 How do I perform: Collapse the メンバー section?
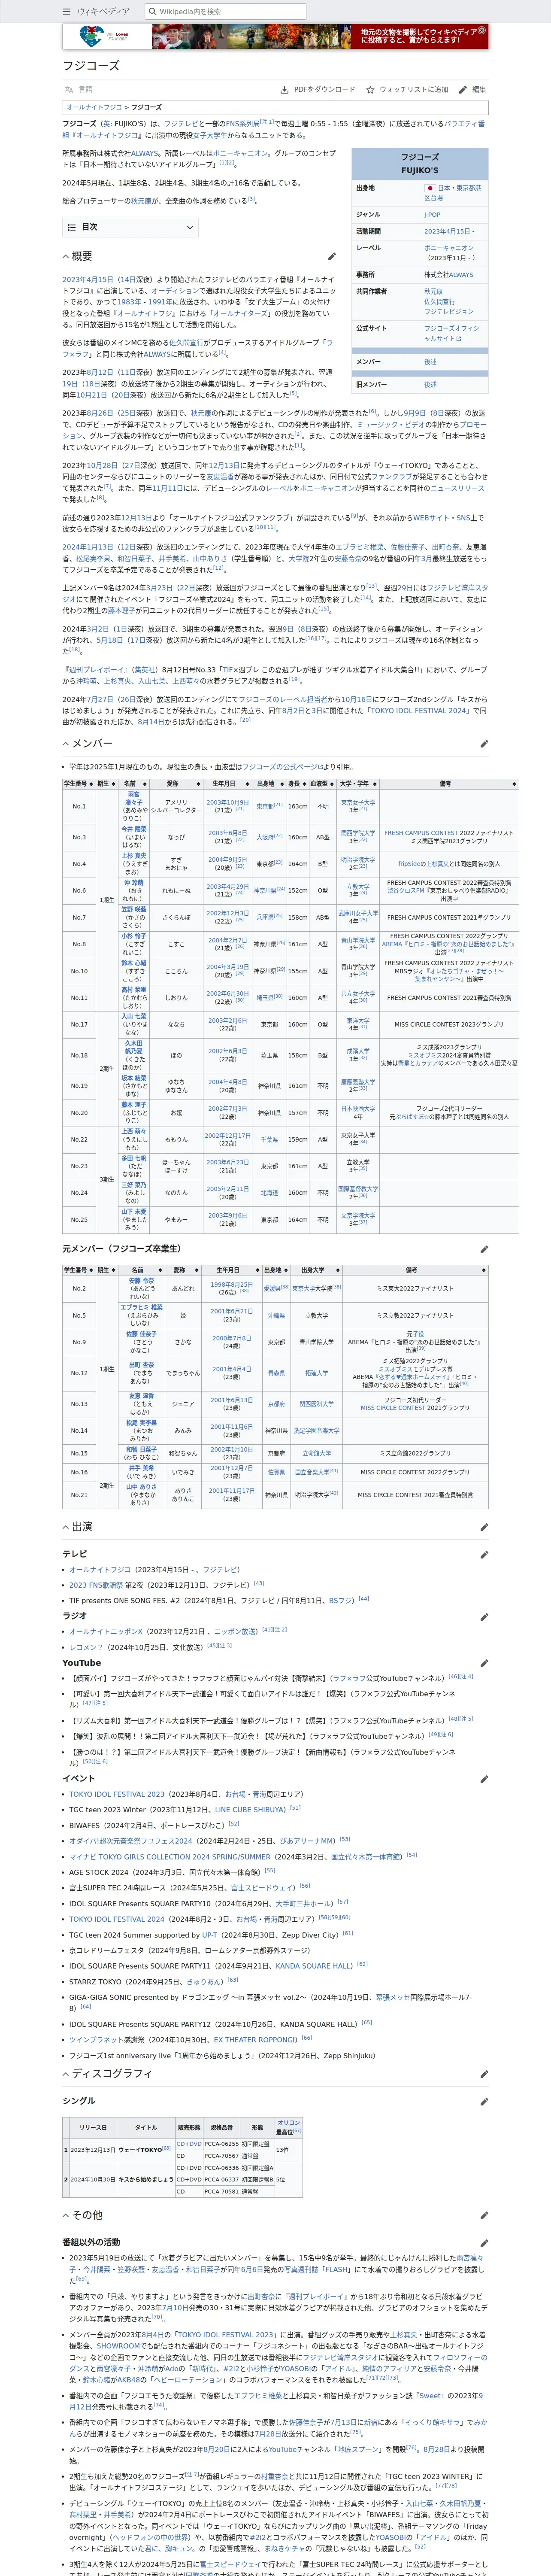tap(66, 743)
